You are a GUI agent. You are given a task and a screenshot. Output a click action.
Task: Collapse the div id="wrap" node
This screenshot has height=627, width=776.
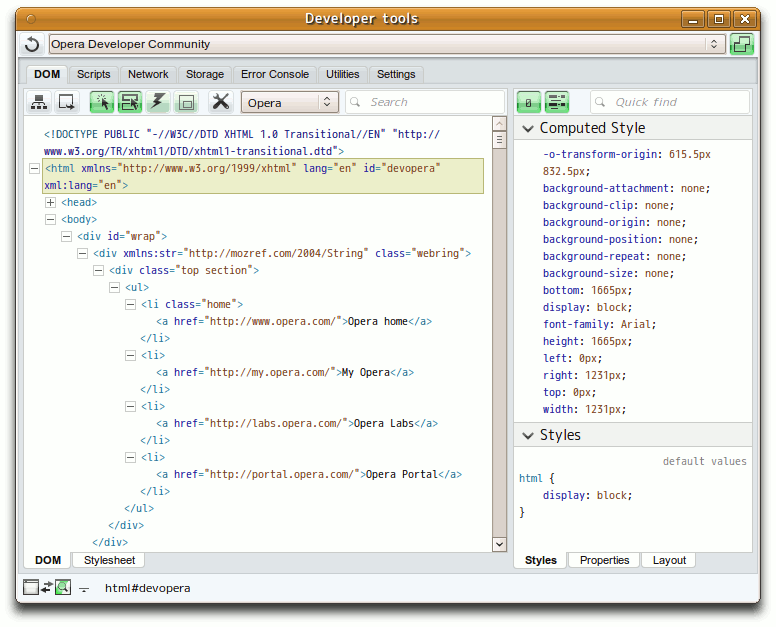click(66, 237)
